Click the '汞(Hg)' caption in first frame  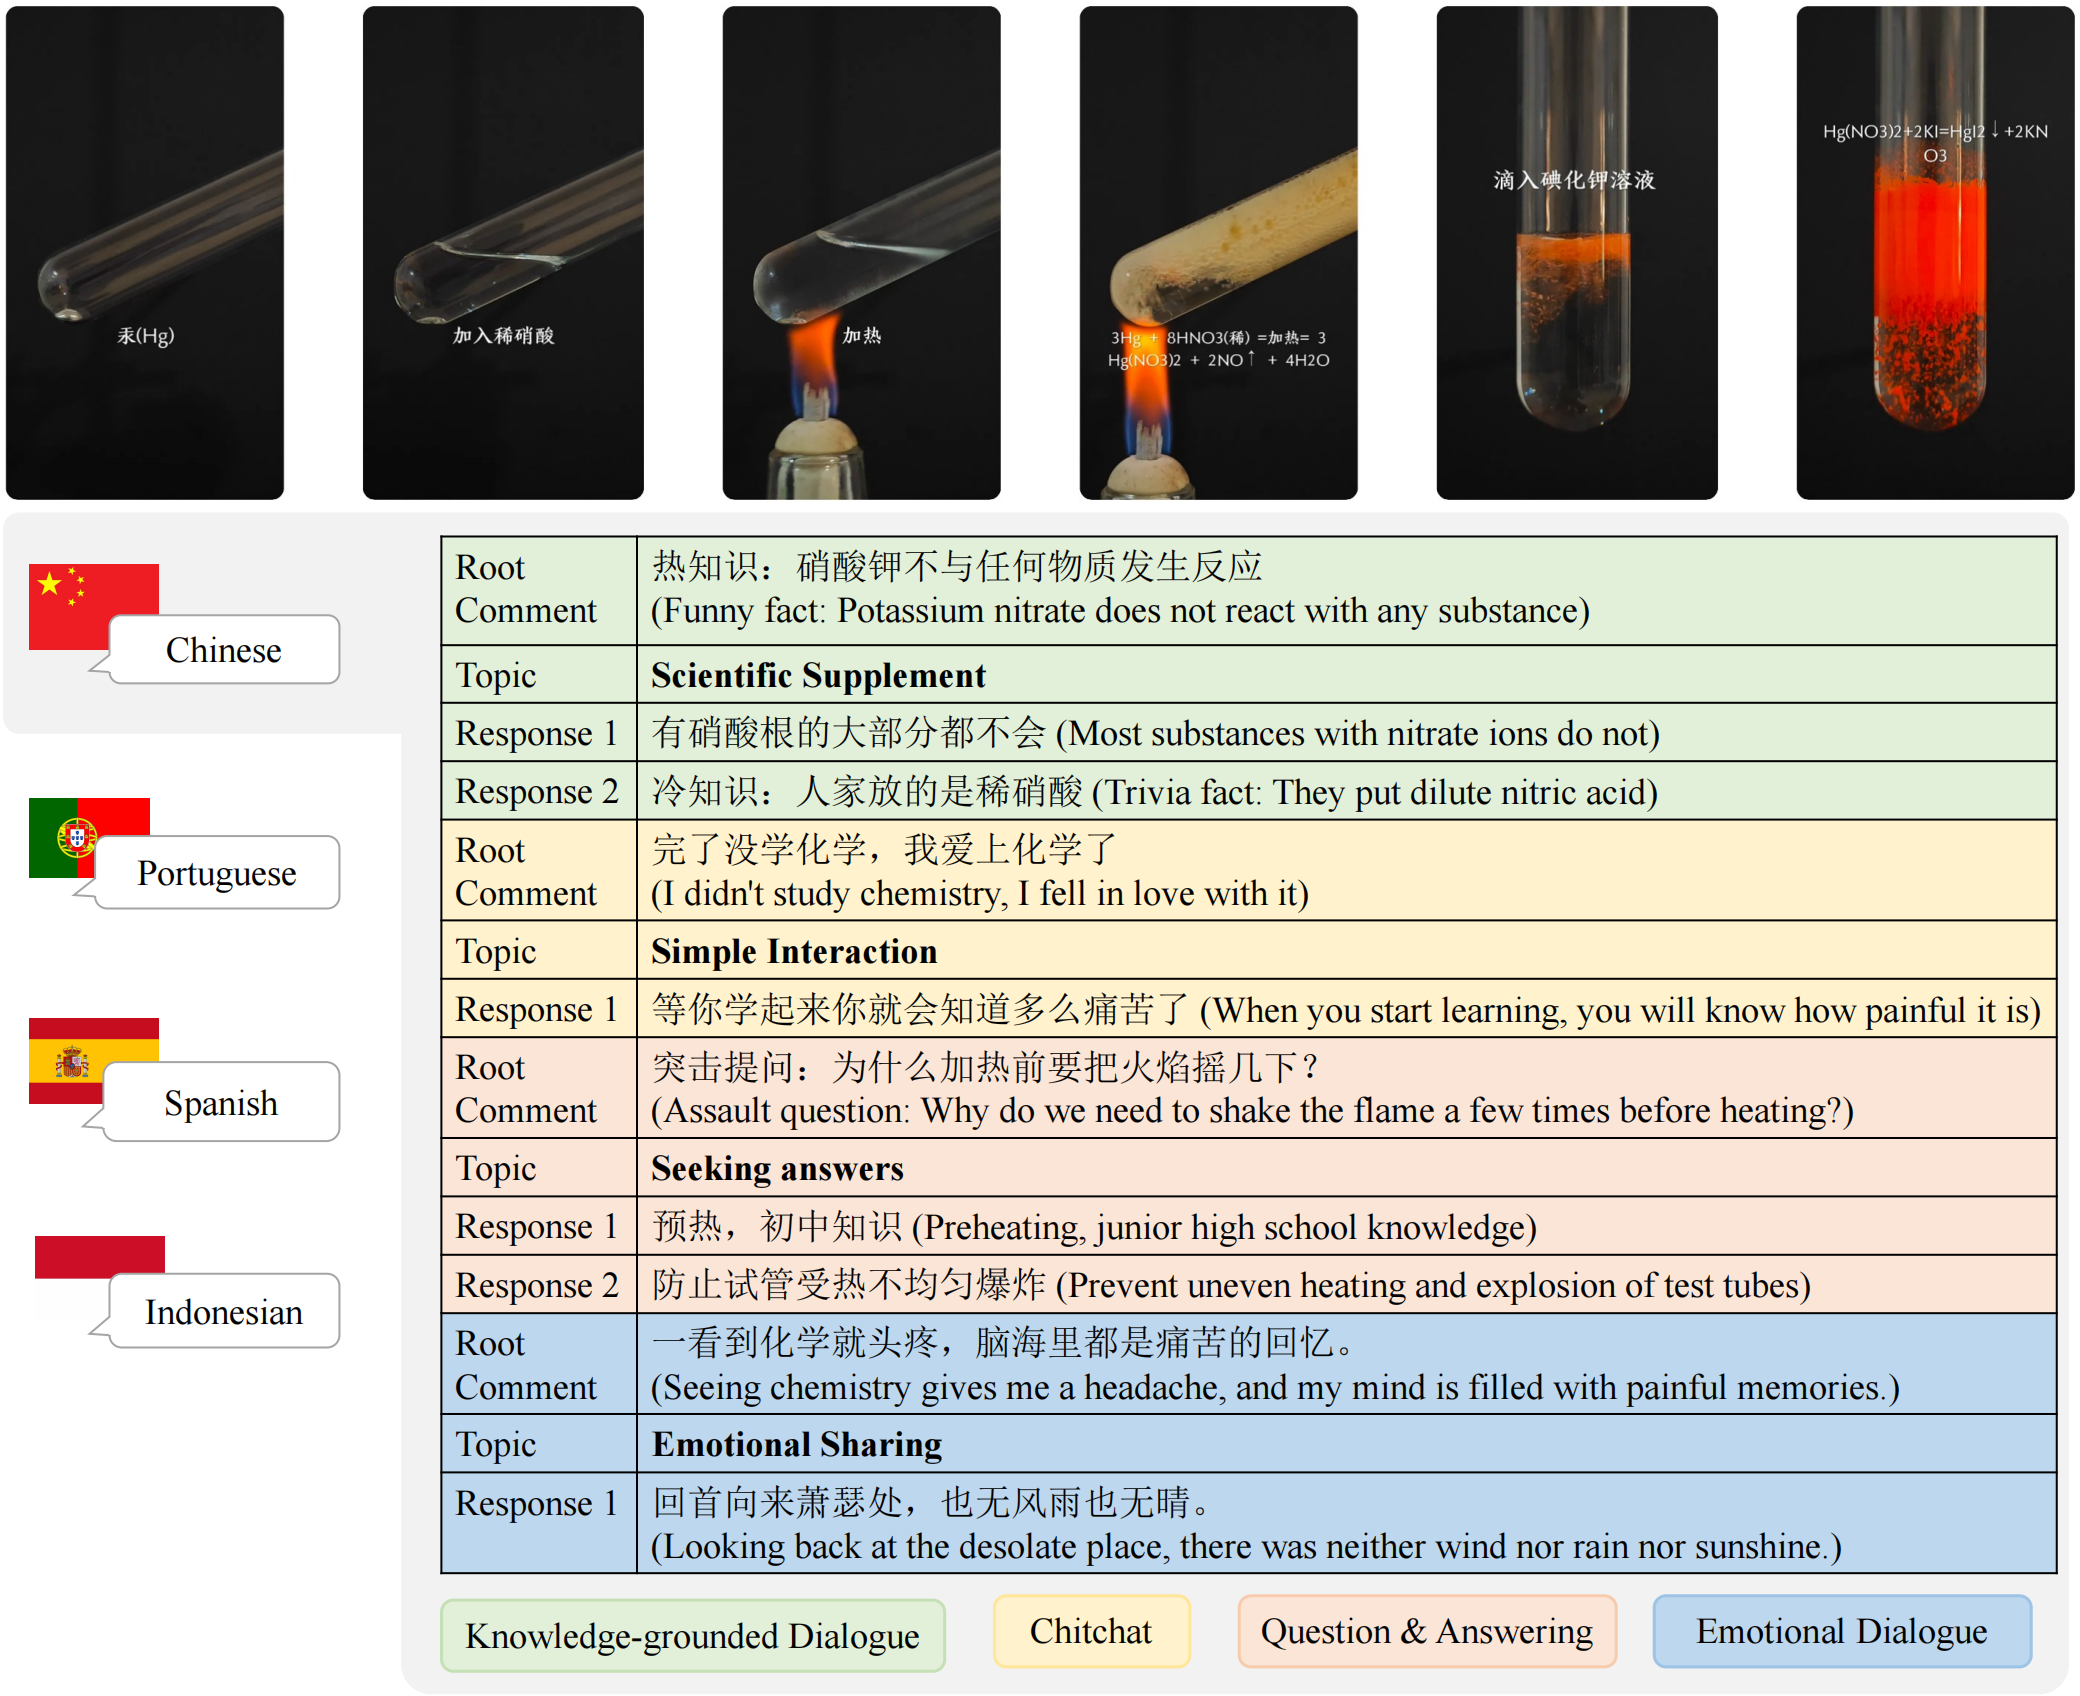coord(146,336)
